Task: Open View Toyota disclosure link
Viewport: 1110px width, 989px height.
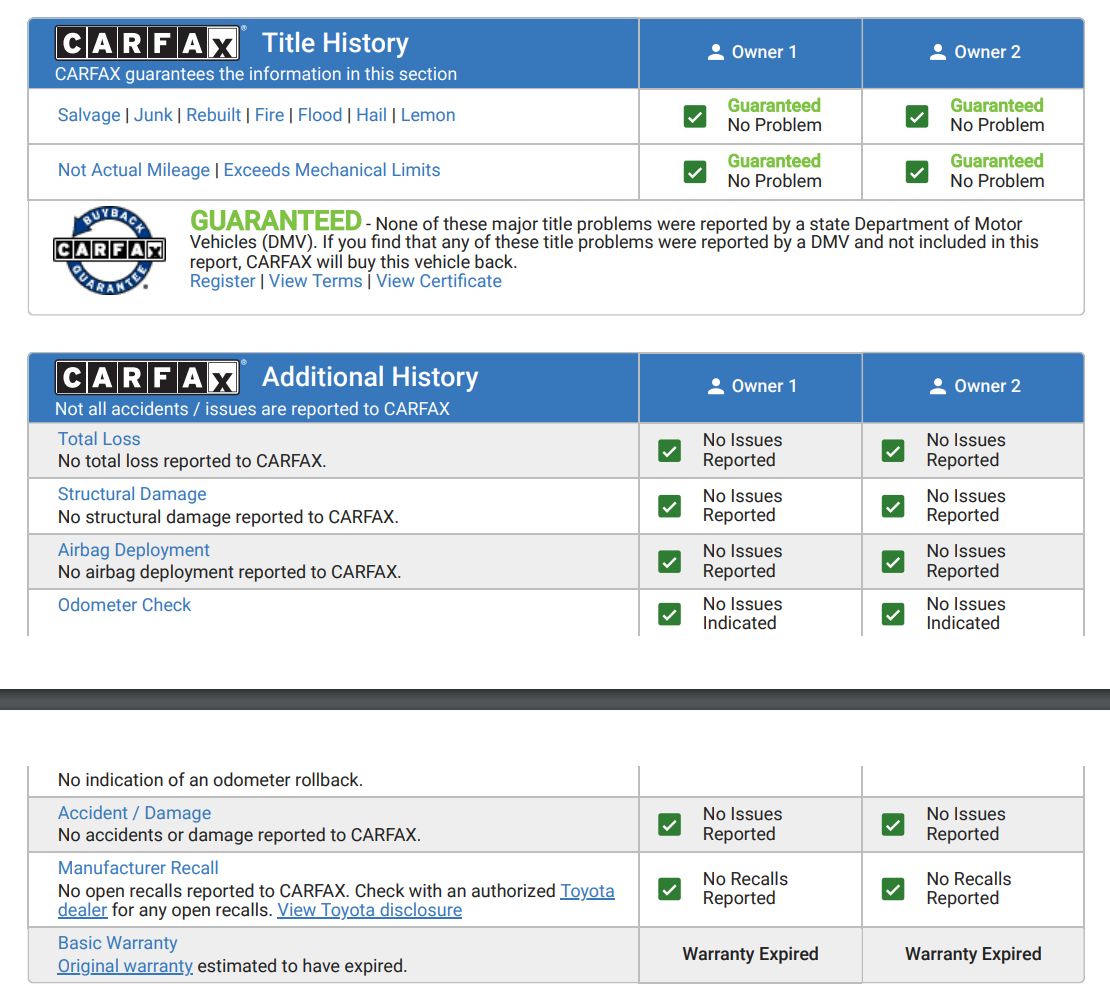Action: (x=369, y=910)
